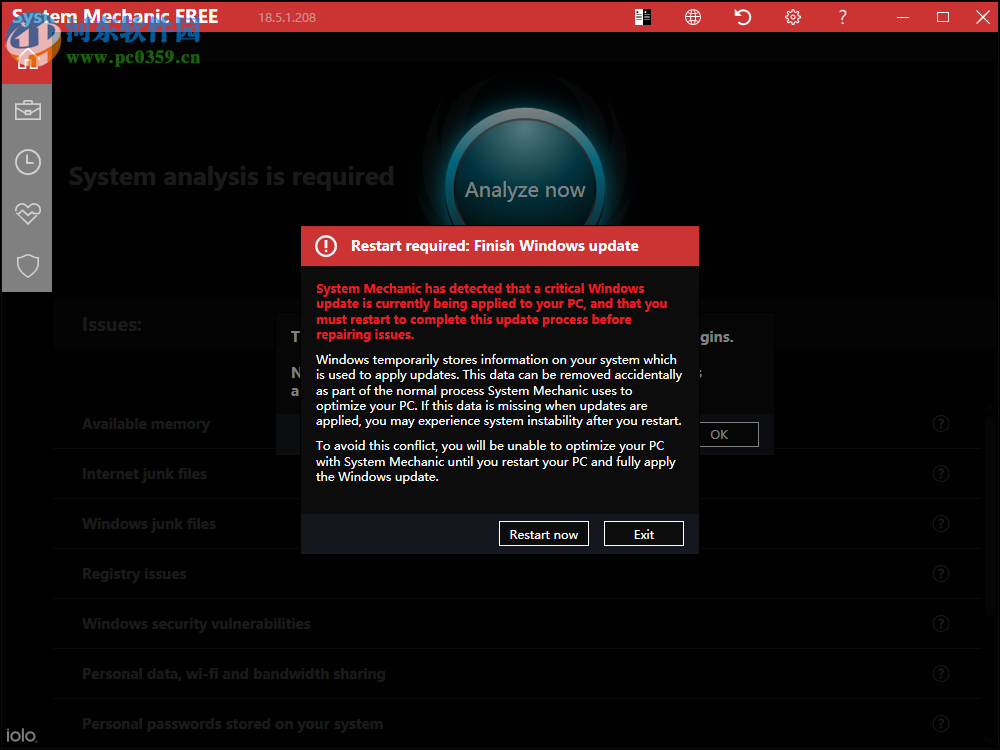Image resolution: width=1000 pixels, height=750 pixels.
Task: Select the Windows junk files row
Action: tap(517, 524)
